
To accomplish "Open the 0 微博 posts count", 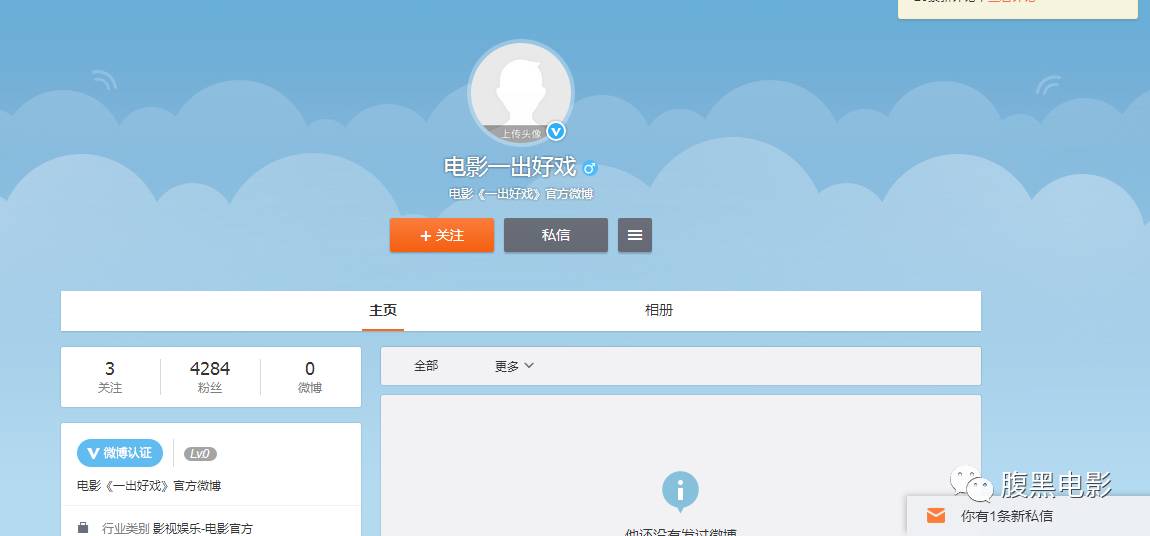I will (x=310, y=377).
